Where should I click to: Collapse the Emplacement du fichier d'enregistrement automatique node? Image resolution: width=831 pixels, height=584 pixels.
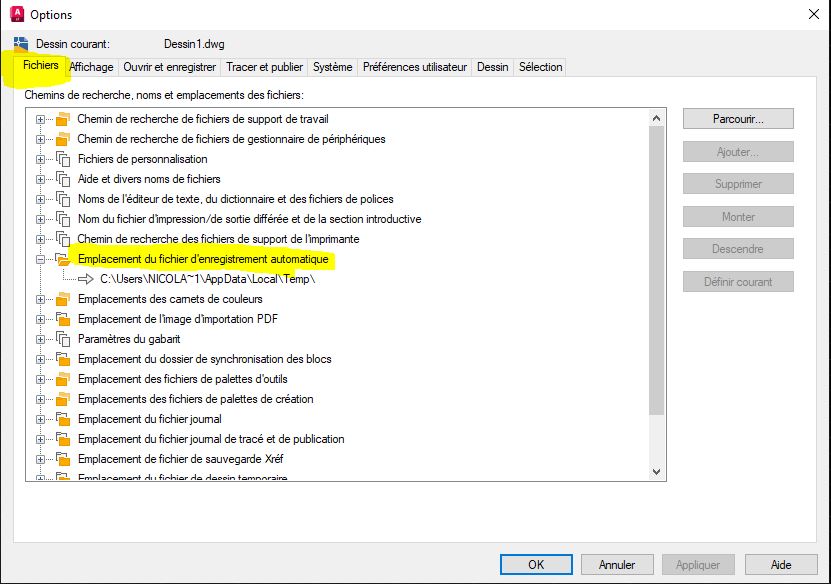pos(41,259)
